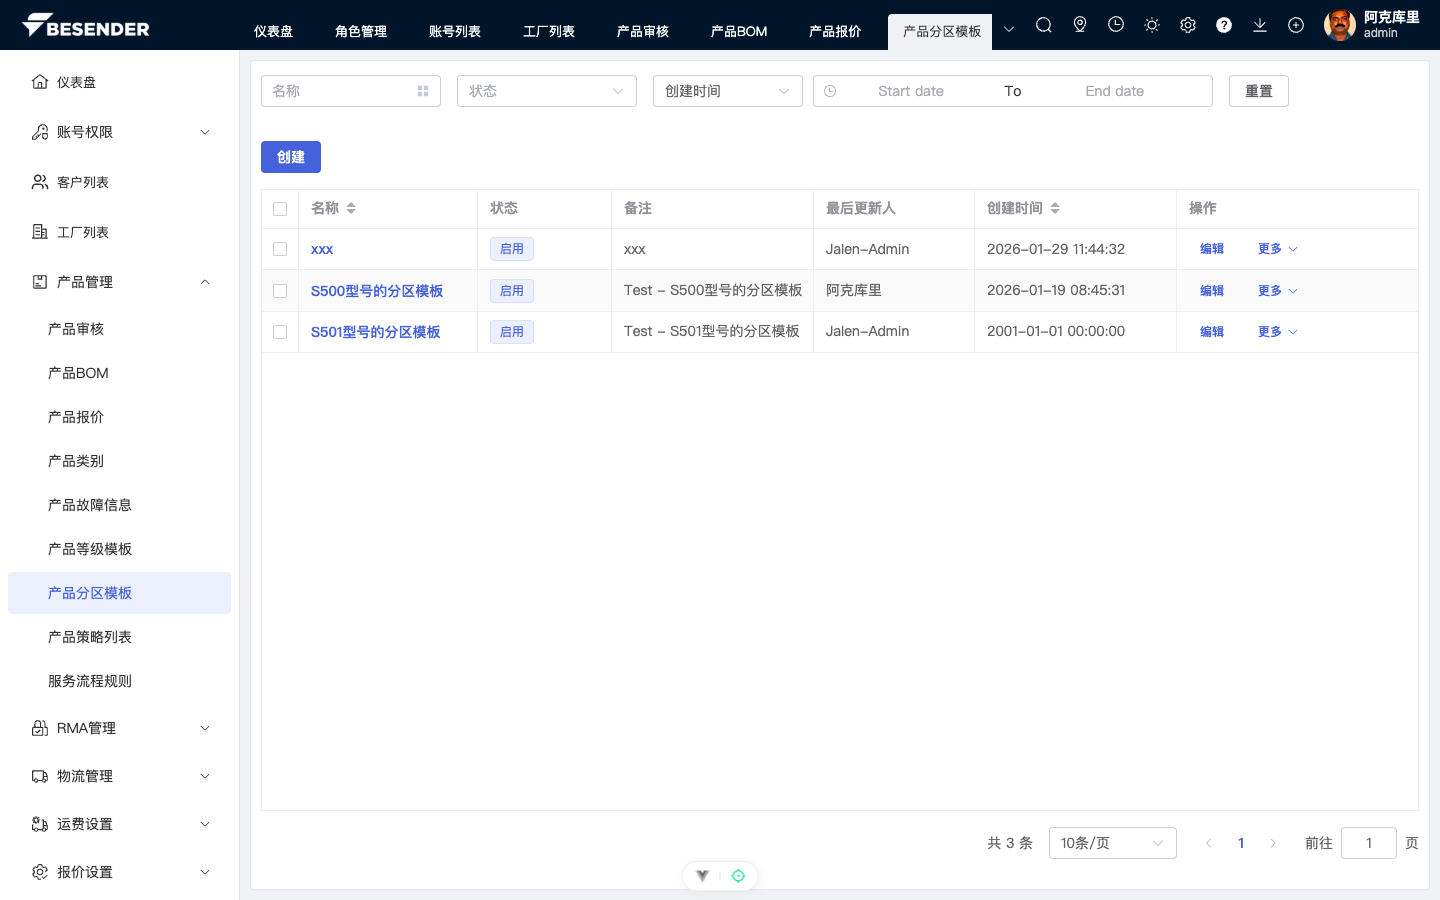The image size is (1440, 900).
Task: Open the 创建时间 dropdown
Action: [x=728, y=91]
